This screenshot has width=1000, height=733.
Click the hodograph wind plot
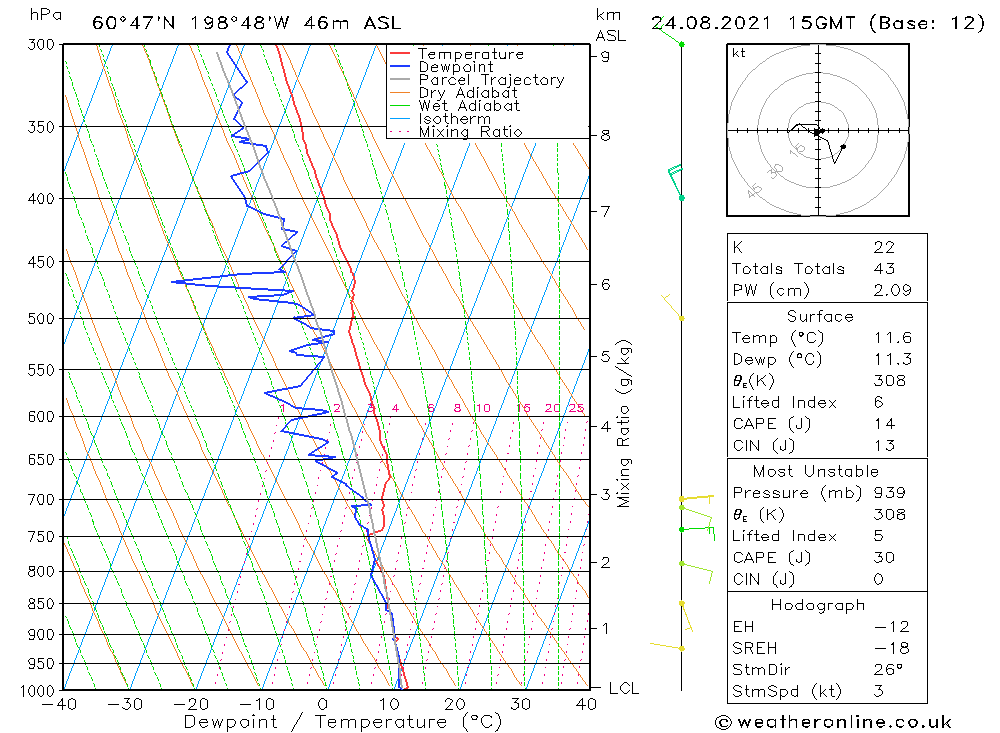pos(818,130)
